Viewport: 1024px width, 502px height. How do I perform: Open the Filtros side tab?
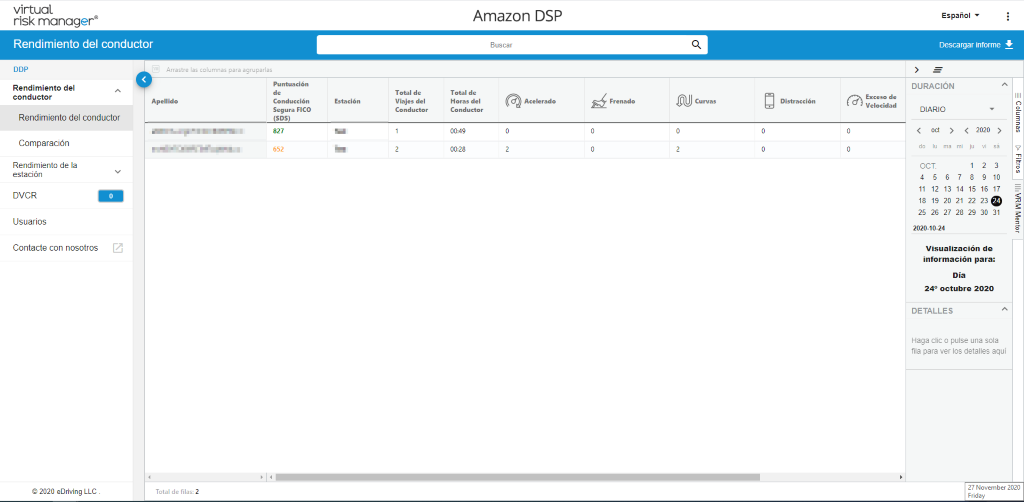pyautogui.click(x=1018, y=158)
